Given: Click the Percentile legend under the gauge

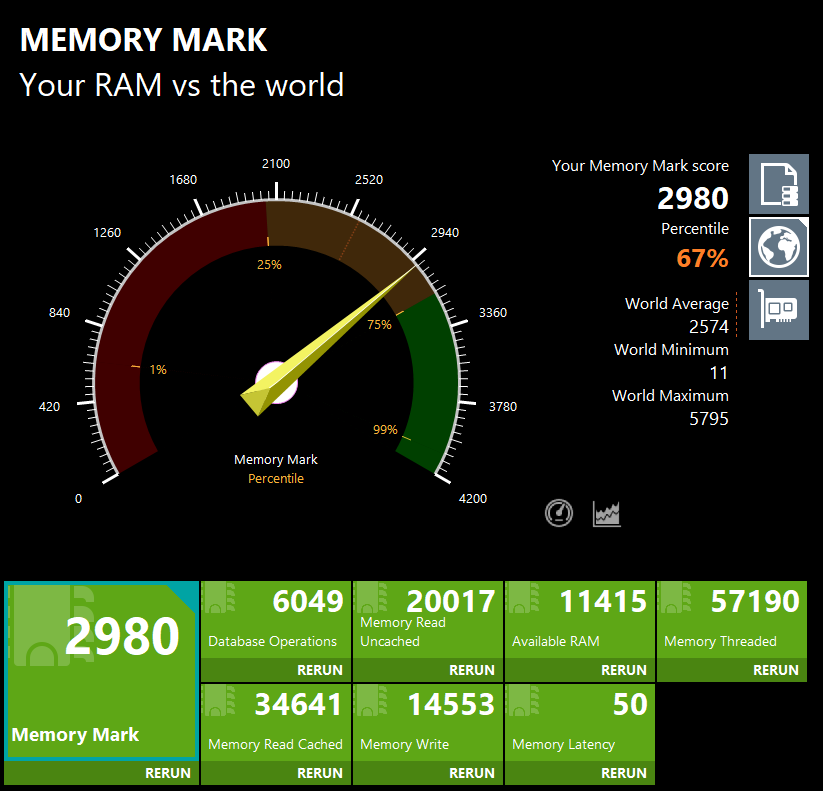Looking at the screenshot, I should (276, 479).
